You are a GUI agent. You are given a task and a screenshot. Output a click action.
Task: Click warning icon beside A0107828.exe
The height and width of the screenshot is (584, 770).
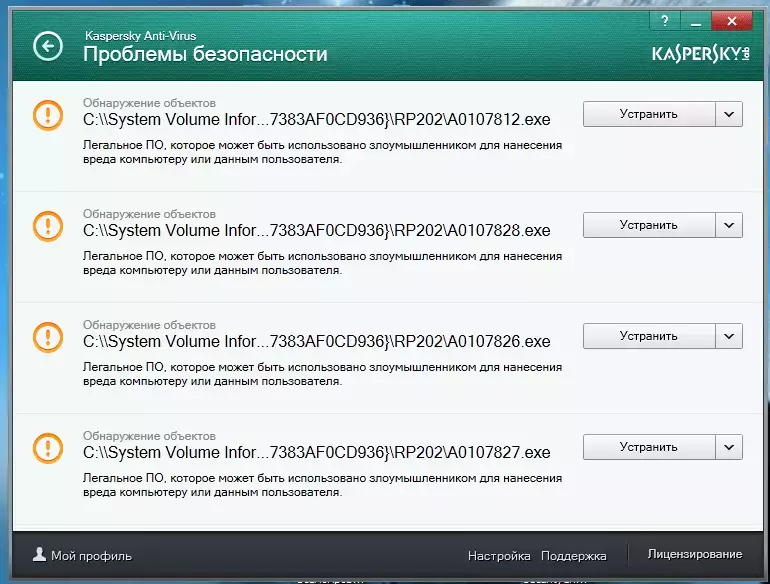[x=48, y=226]
